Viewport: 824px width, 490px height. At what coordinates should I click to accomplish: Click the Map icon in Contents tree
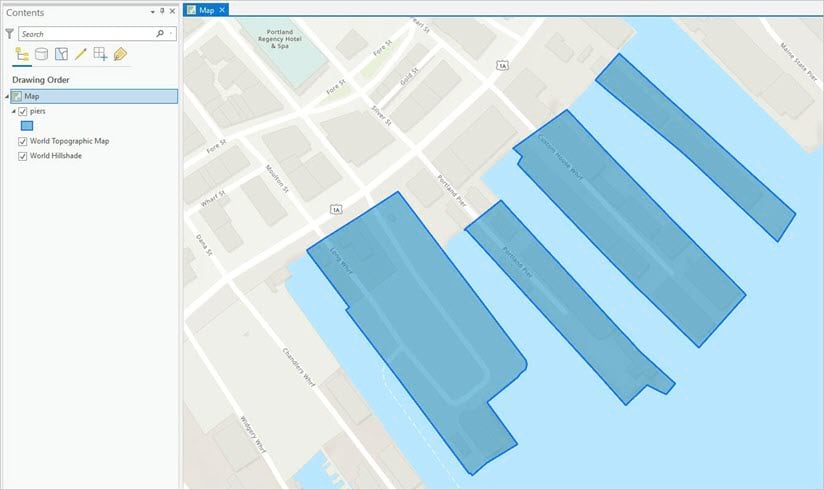[x=17, y=96]
